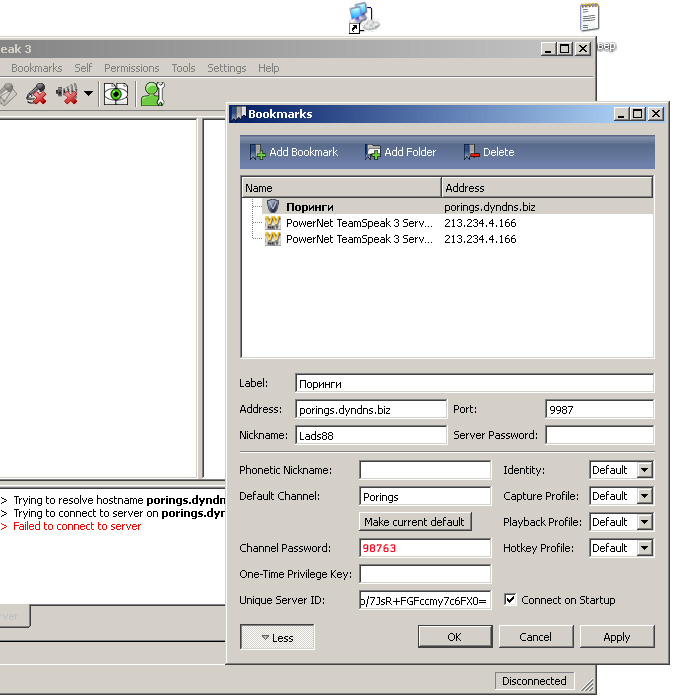This screenshot has width=700, height=700.
Task: Open the Permissions menu
Action: 132,68
